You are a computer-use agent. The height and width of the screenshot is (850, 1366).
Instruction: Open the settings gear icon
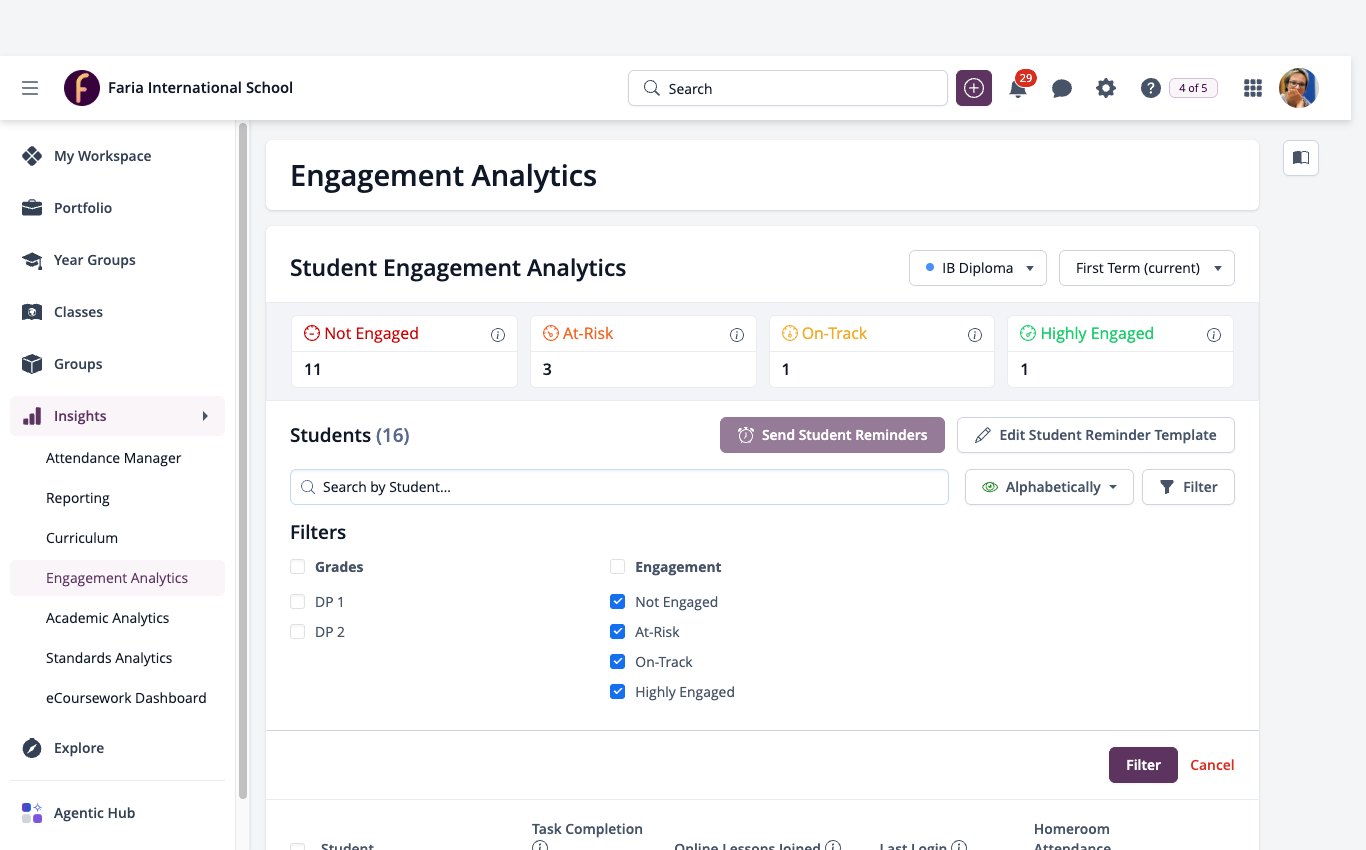[x=1106, y=88]
